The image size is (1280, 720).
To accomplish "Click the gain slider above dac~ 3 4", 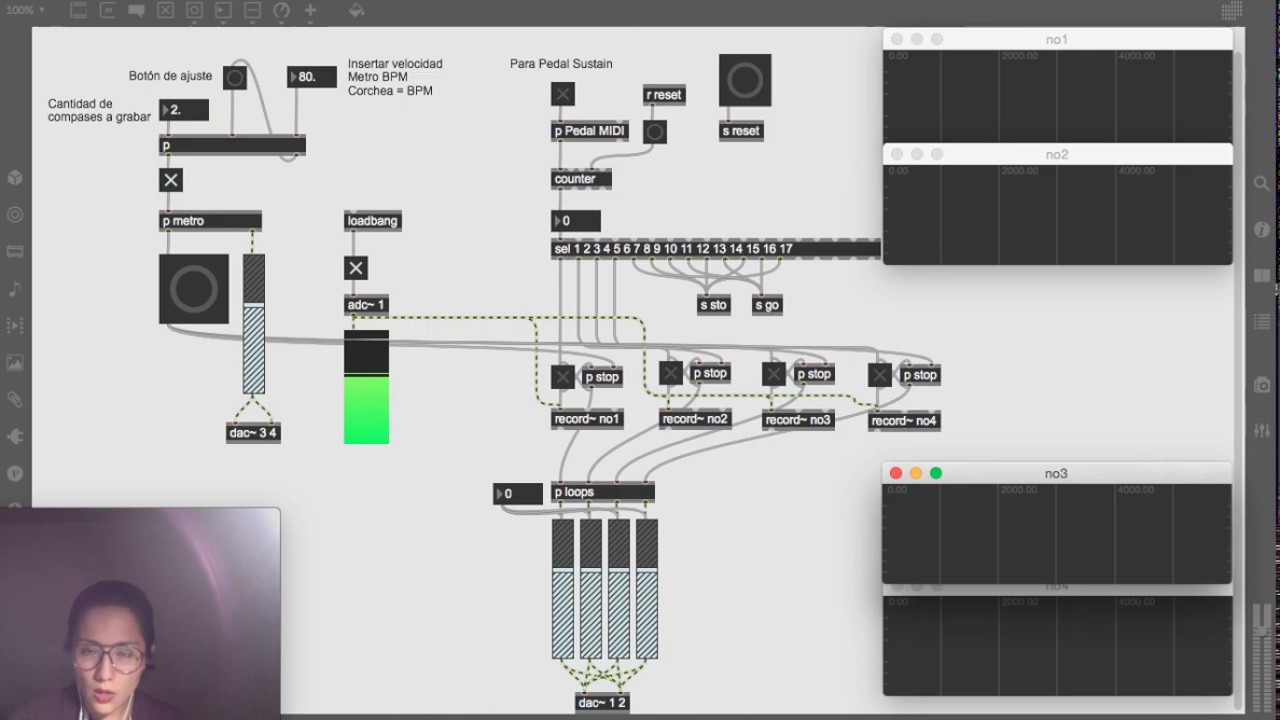I will 254,323.
